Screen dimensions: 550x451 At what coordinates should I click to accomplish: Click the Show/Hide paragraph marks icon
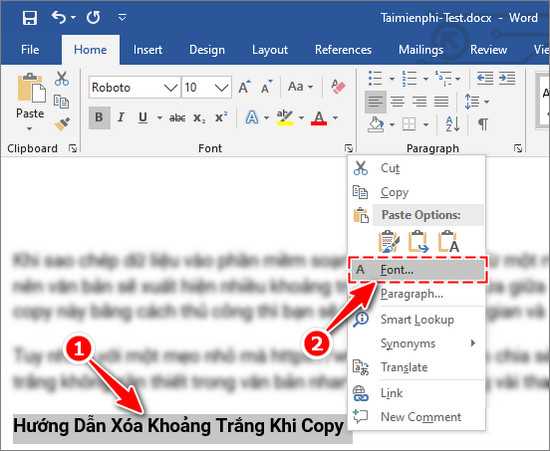[x=483, y=124]
